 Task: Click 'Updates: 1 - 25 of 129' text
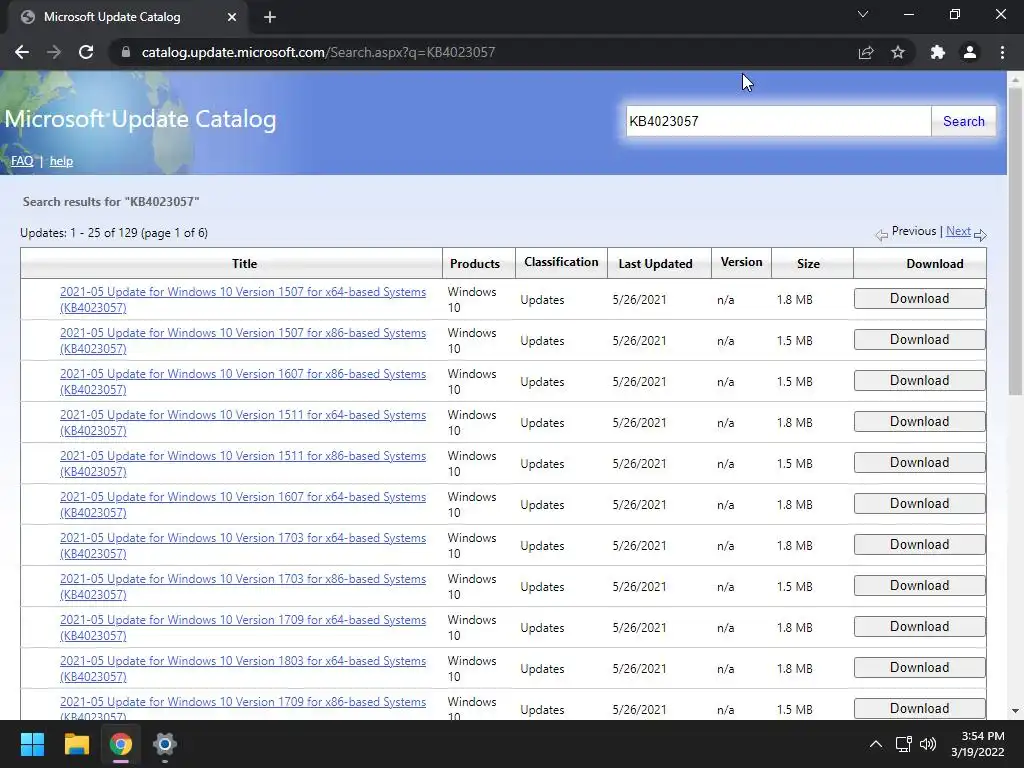114,232
